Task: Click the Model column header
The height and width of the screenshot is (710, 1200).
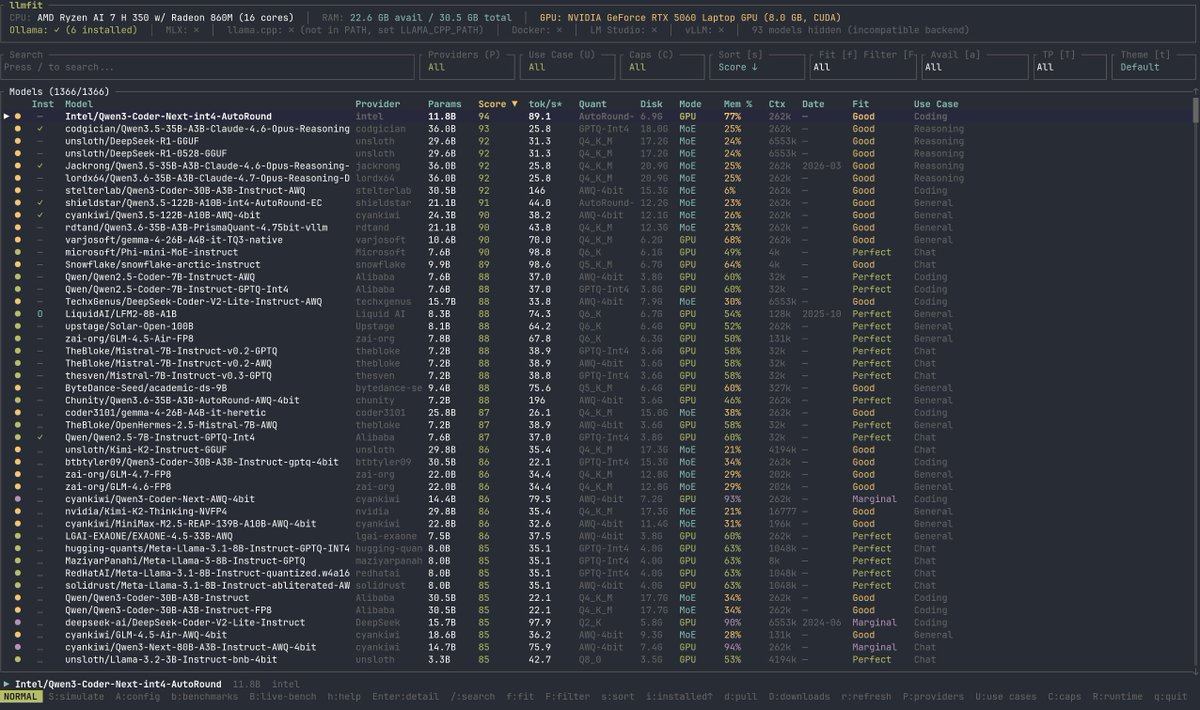Action: click(78, 104)
